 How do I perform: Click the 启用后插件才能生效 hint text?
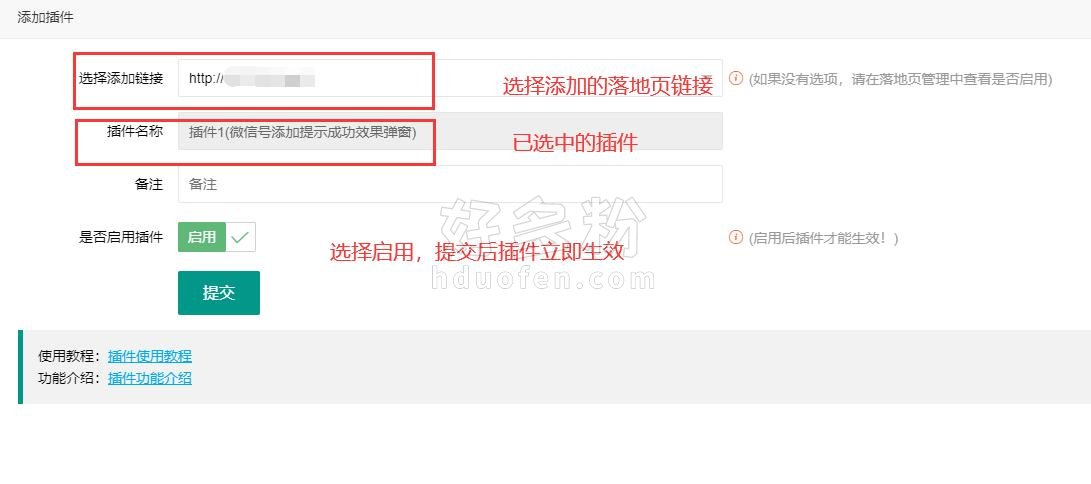[x=824, y=238]
